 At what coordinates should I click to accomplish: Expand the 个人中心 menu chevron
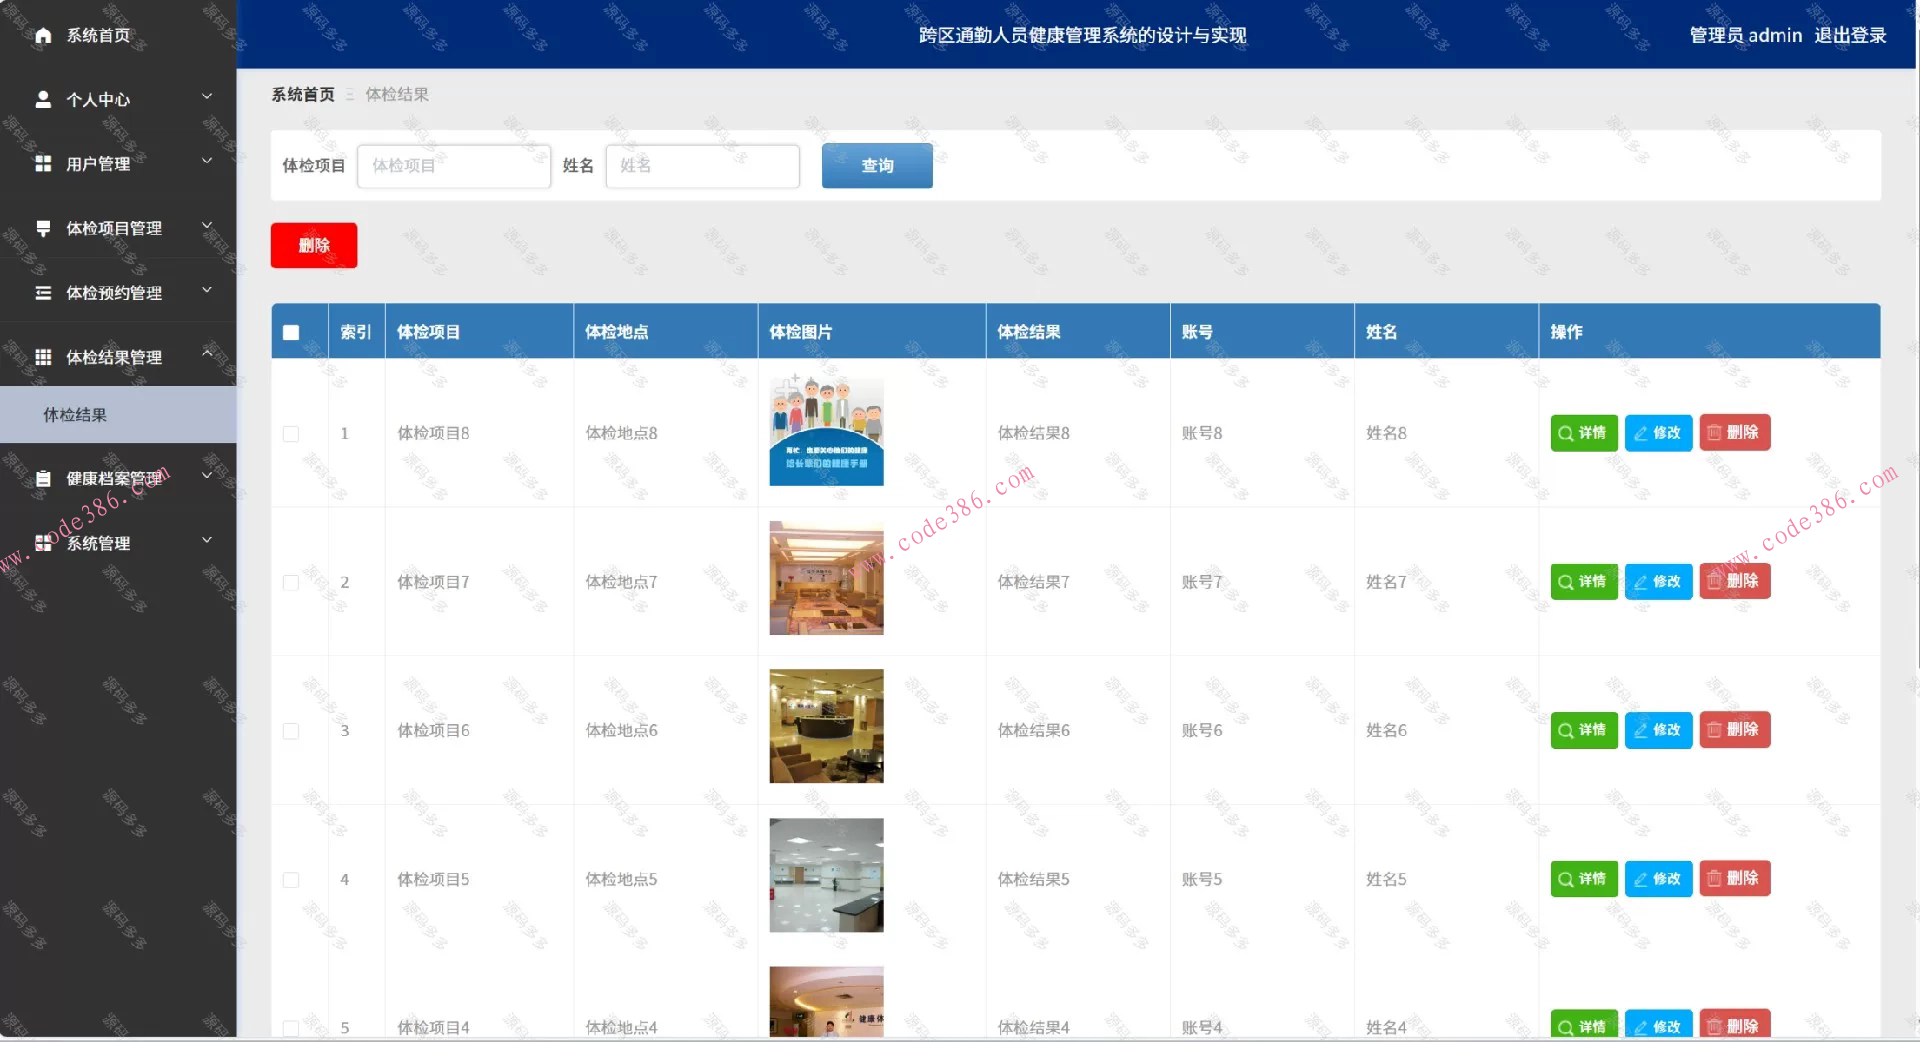click(x=207, y=96)
